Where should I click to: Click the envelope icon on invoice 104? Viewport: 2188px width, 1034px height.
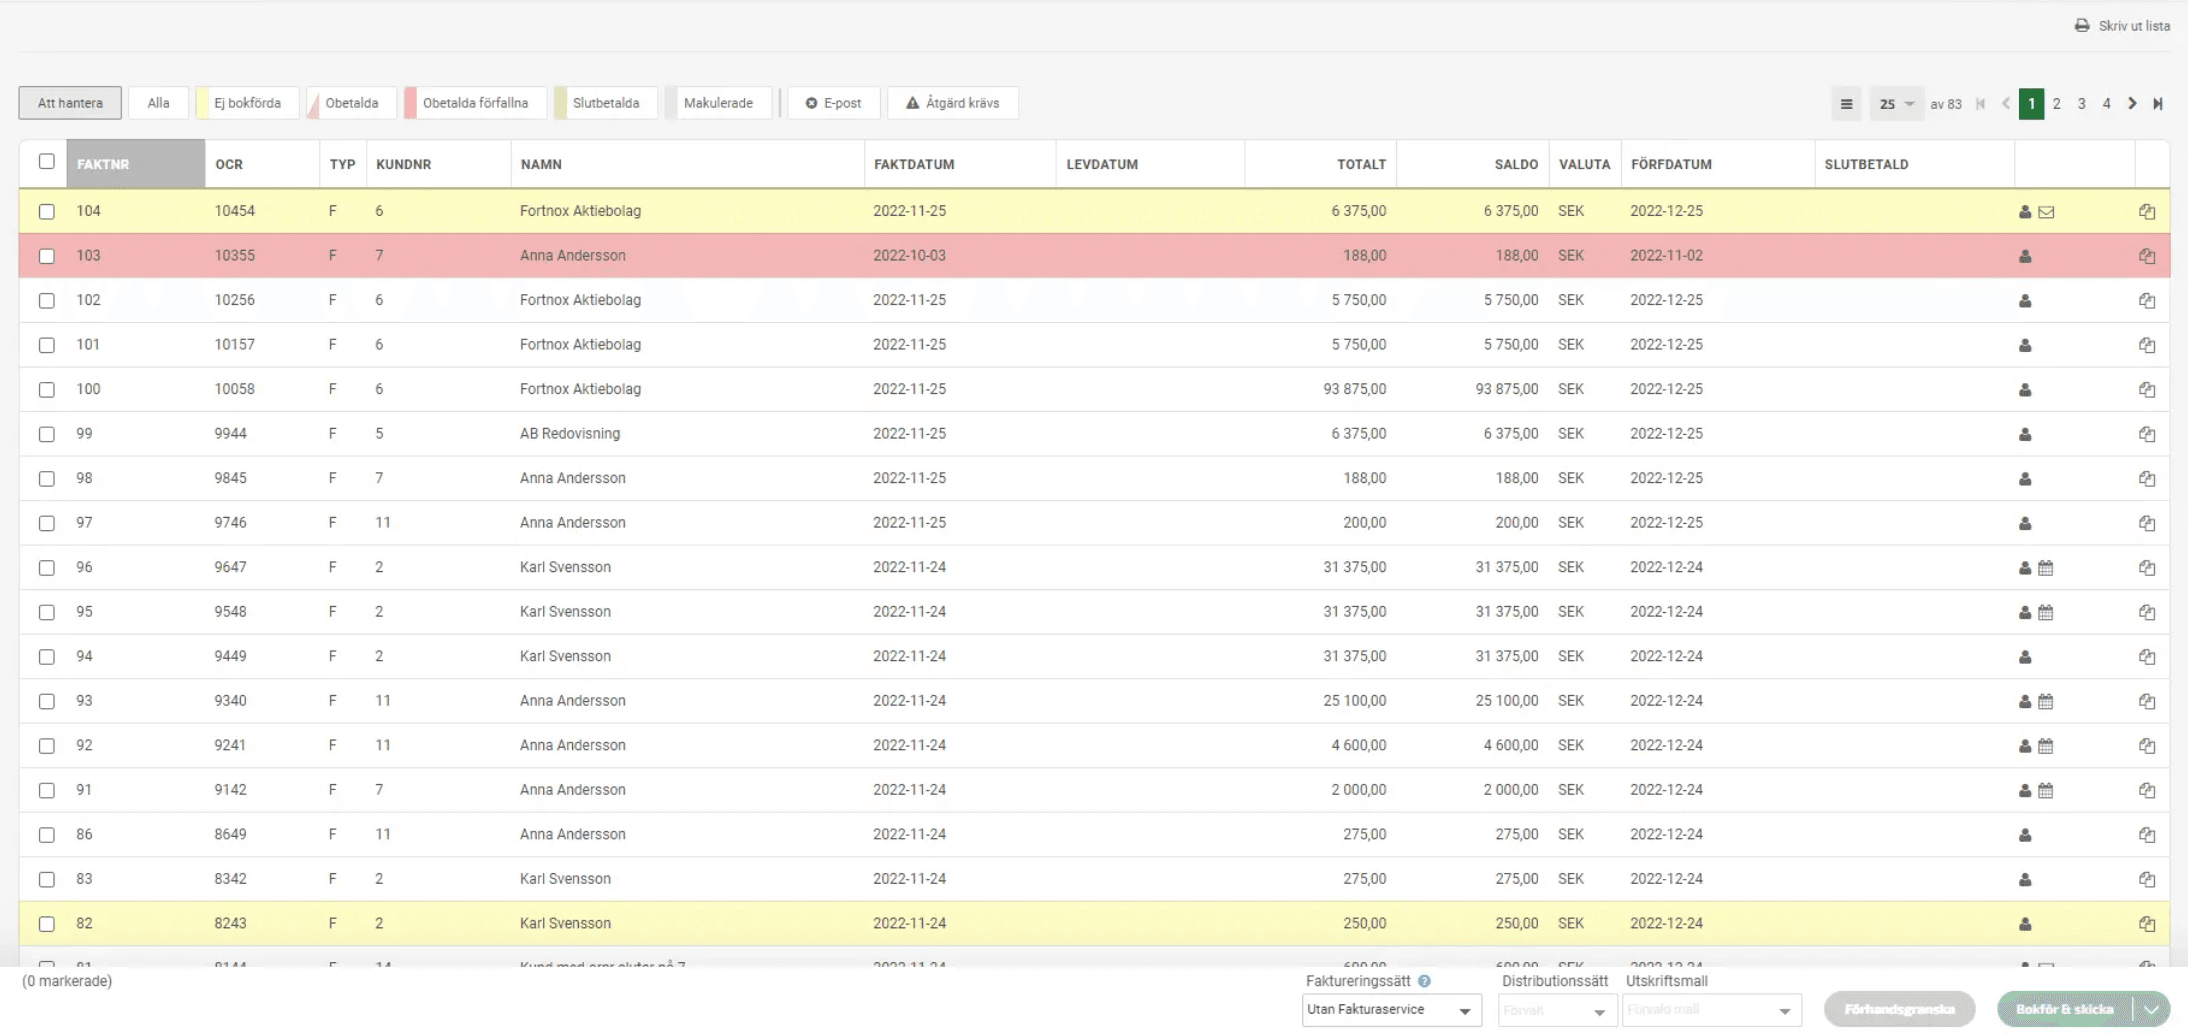2046,212
